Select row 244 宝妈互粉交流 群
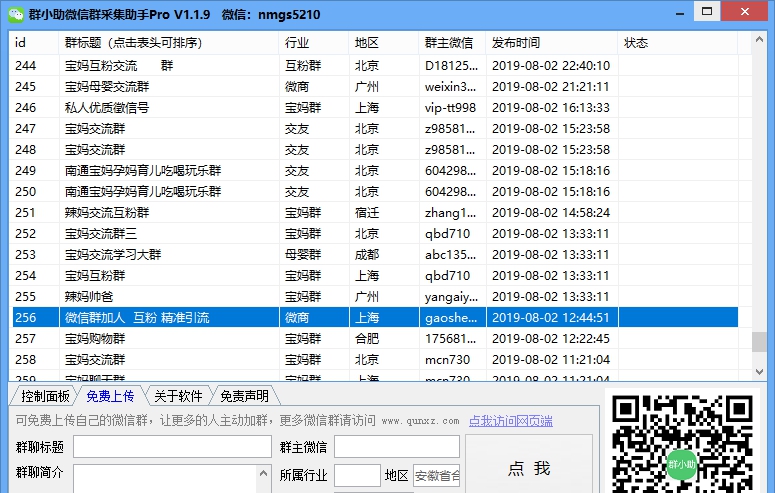775x493 pixels. pyautogui.click(x=375, y=65)
